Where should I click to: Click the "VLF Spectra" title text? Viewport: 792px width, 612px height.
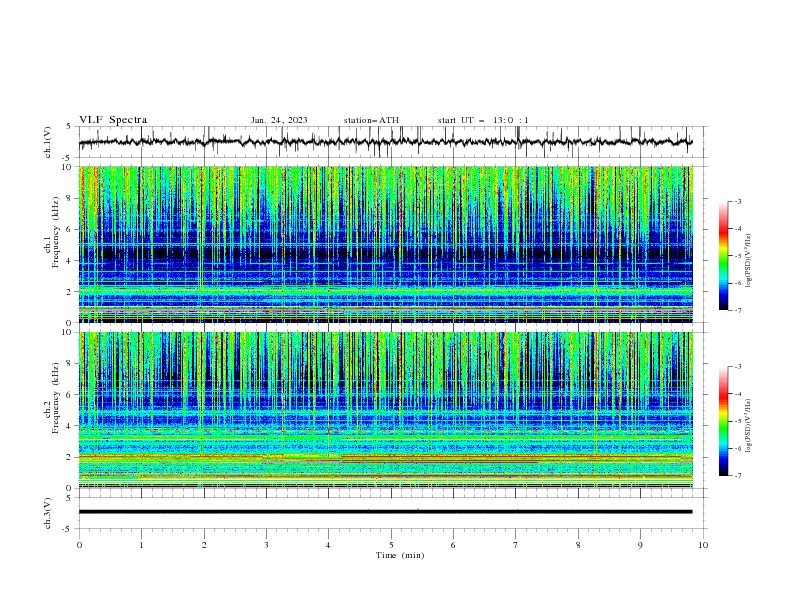coord(113,120)
